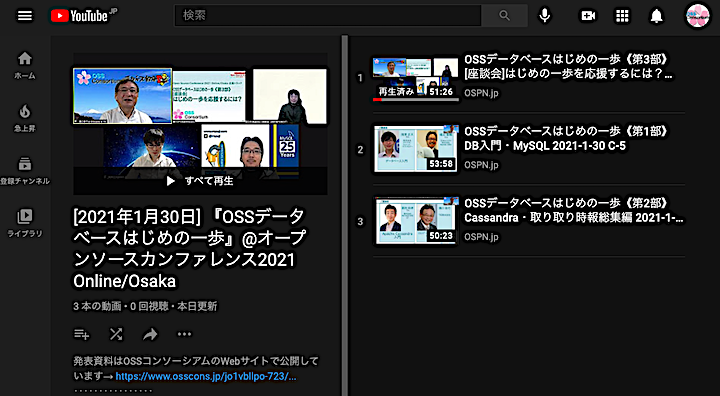Click the red watched progress bar on video 1
This screenshot has width=720, height=396.
coord(377,100)
